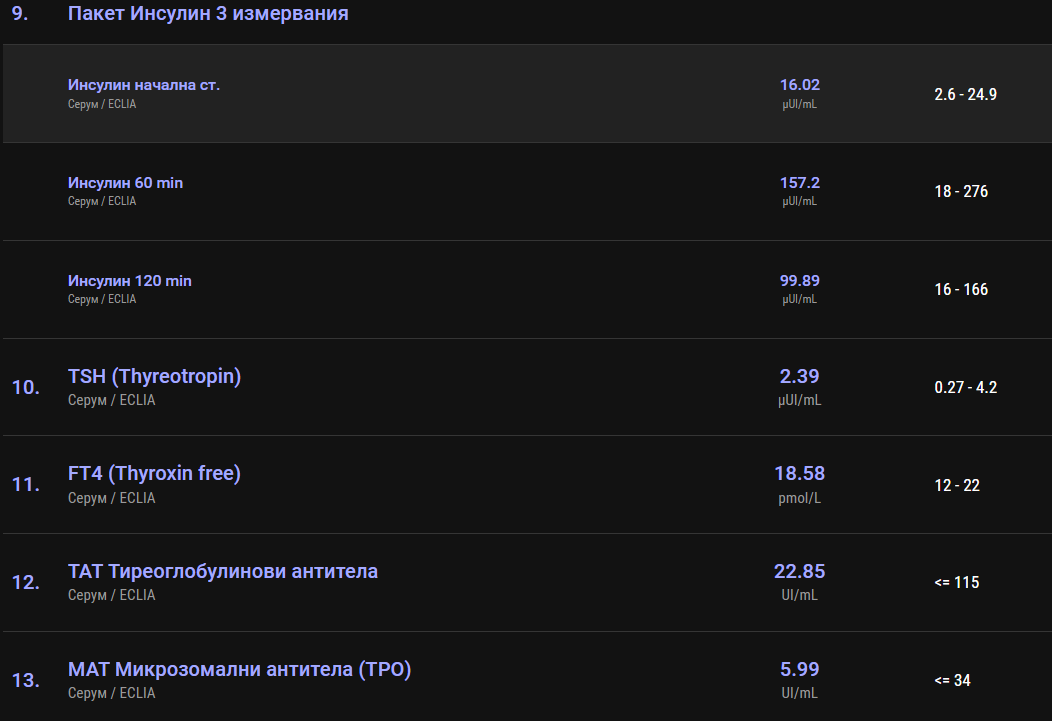Click the TSH (Thyreotropin) test name

click(154, 377)
